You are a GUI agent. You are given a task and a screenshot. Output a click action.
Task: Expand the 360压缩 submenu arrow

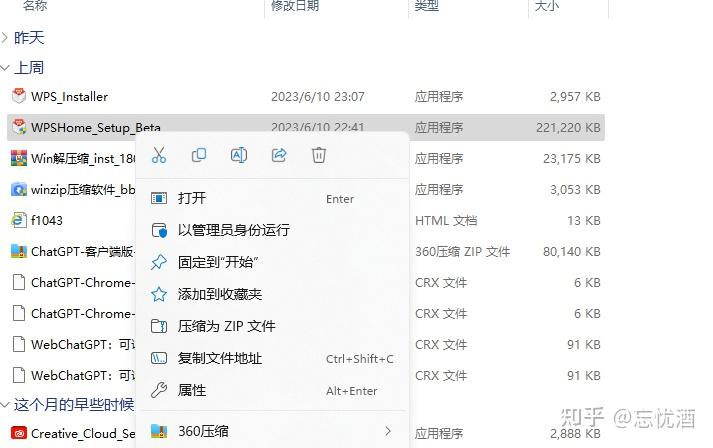387,431
